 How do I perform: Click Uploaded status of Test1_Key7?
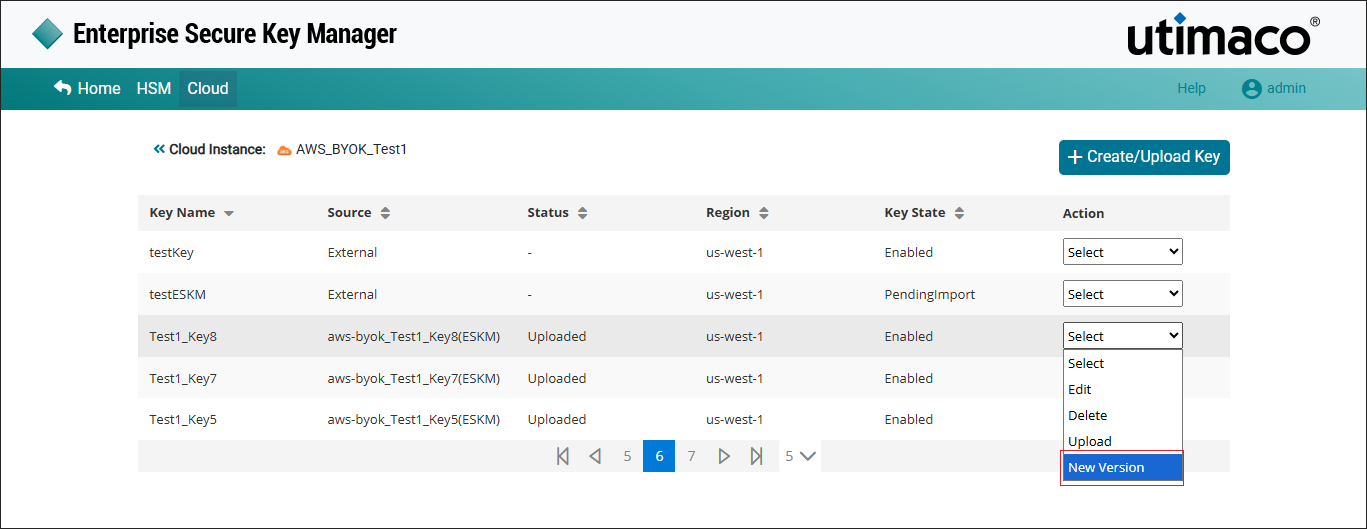coord(557,378)
